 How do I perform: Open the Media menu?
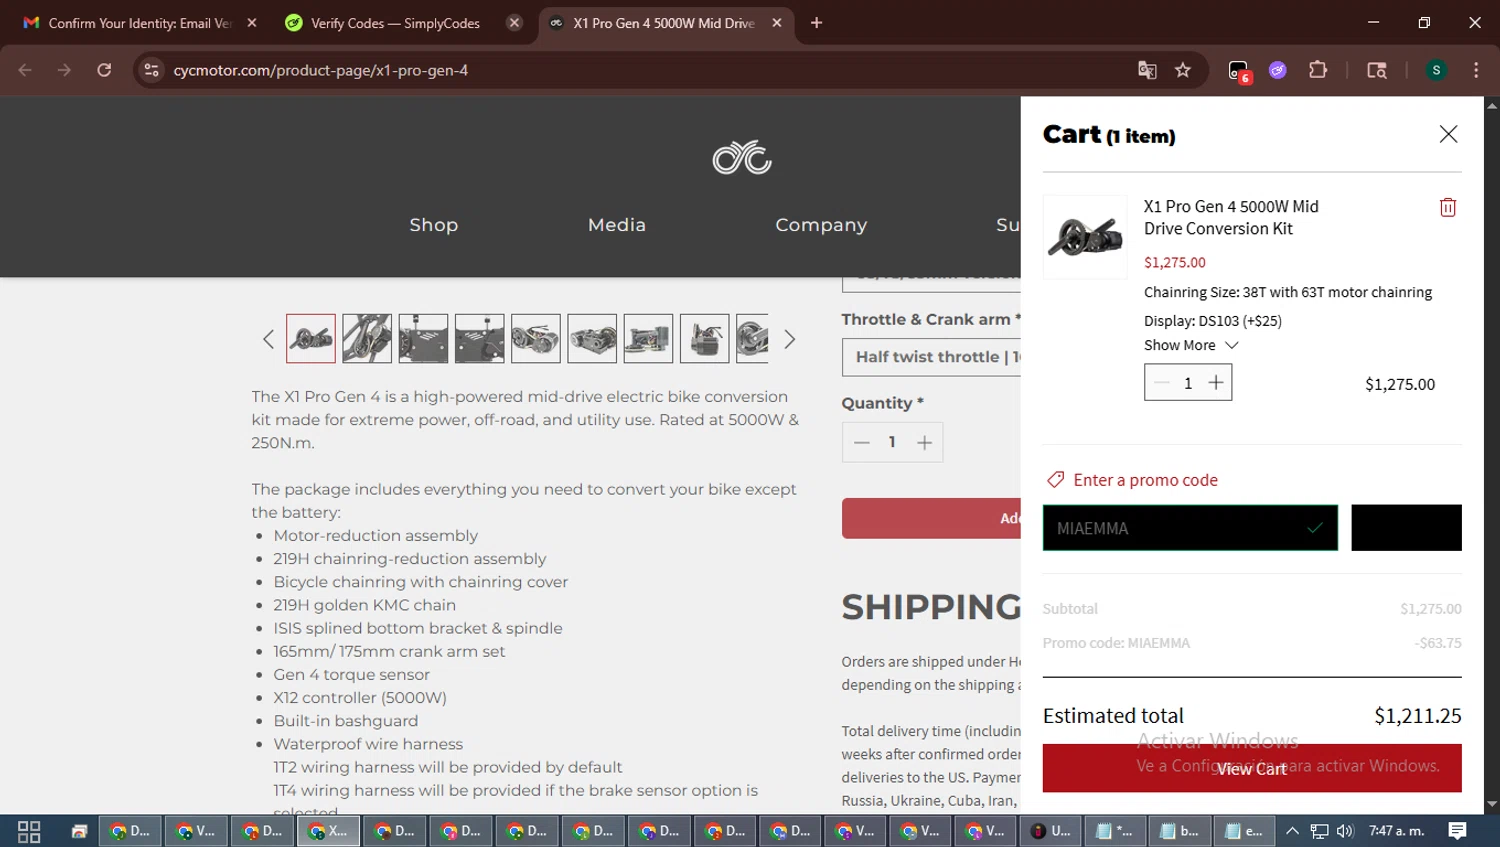point(617,225)
